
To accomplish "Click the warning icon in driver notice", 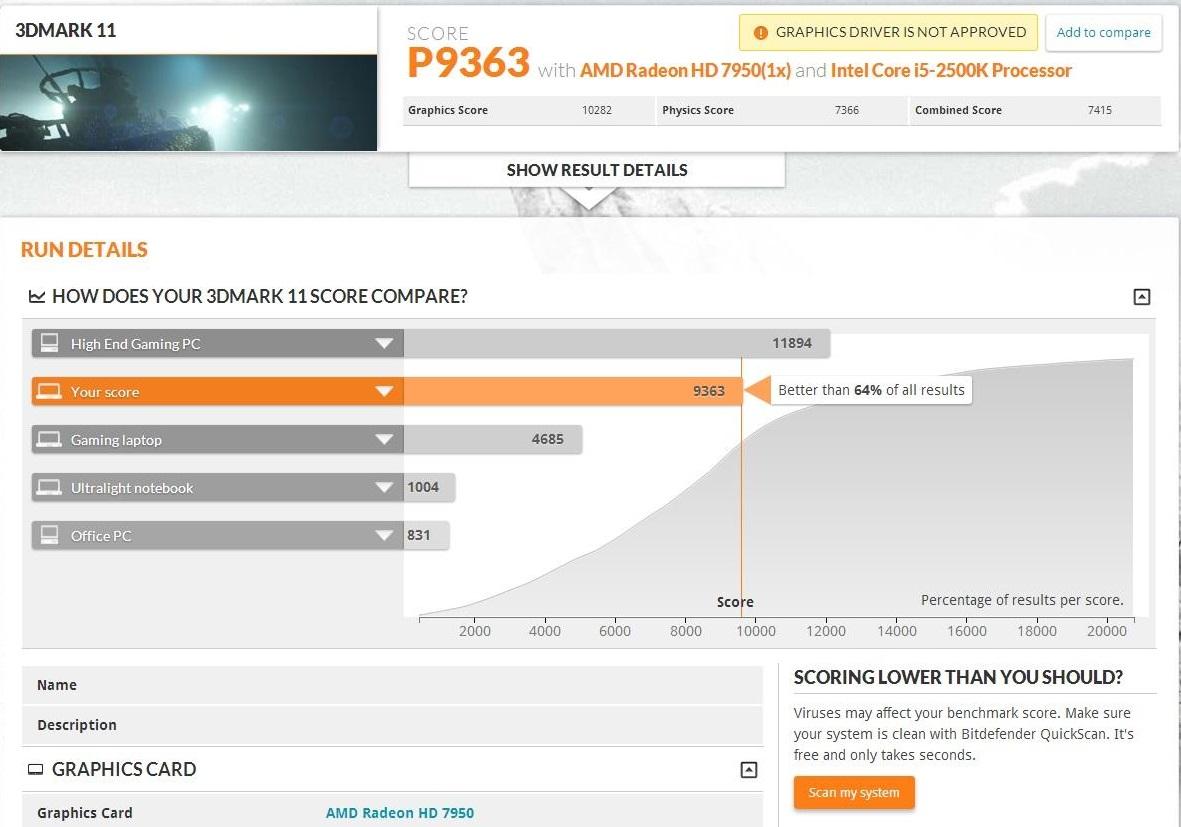I will [761, 32].
